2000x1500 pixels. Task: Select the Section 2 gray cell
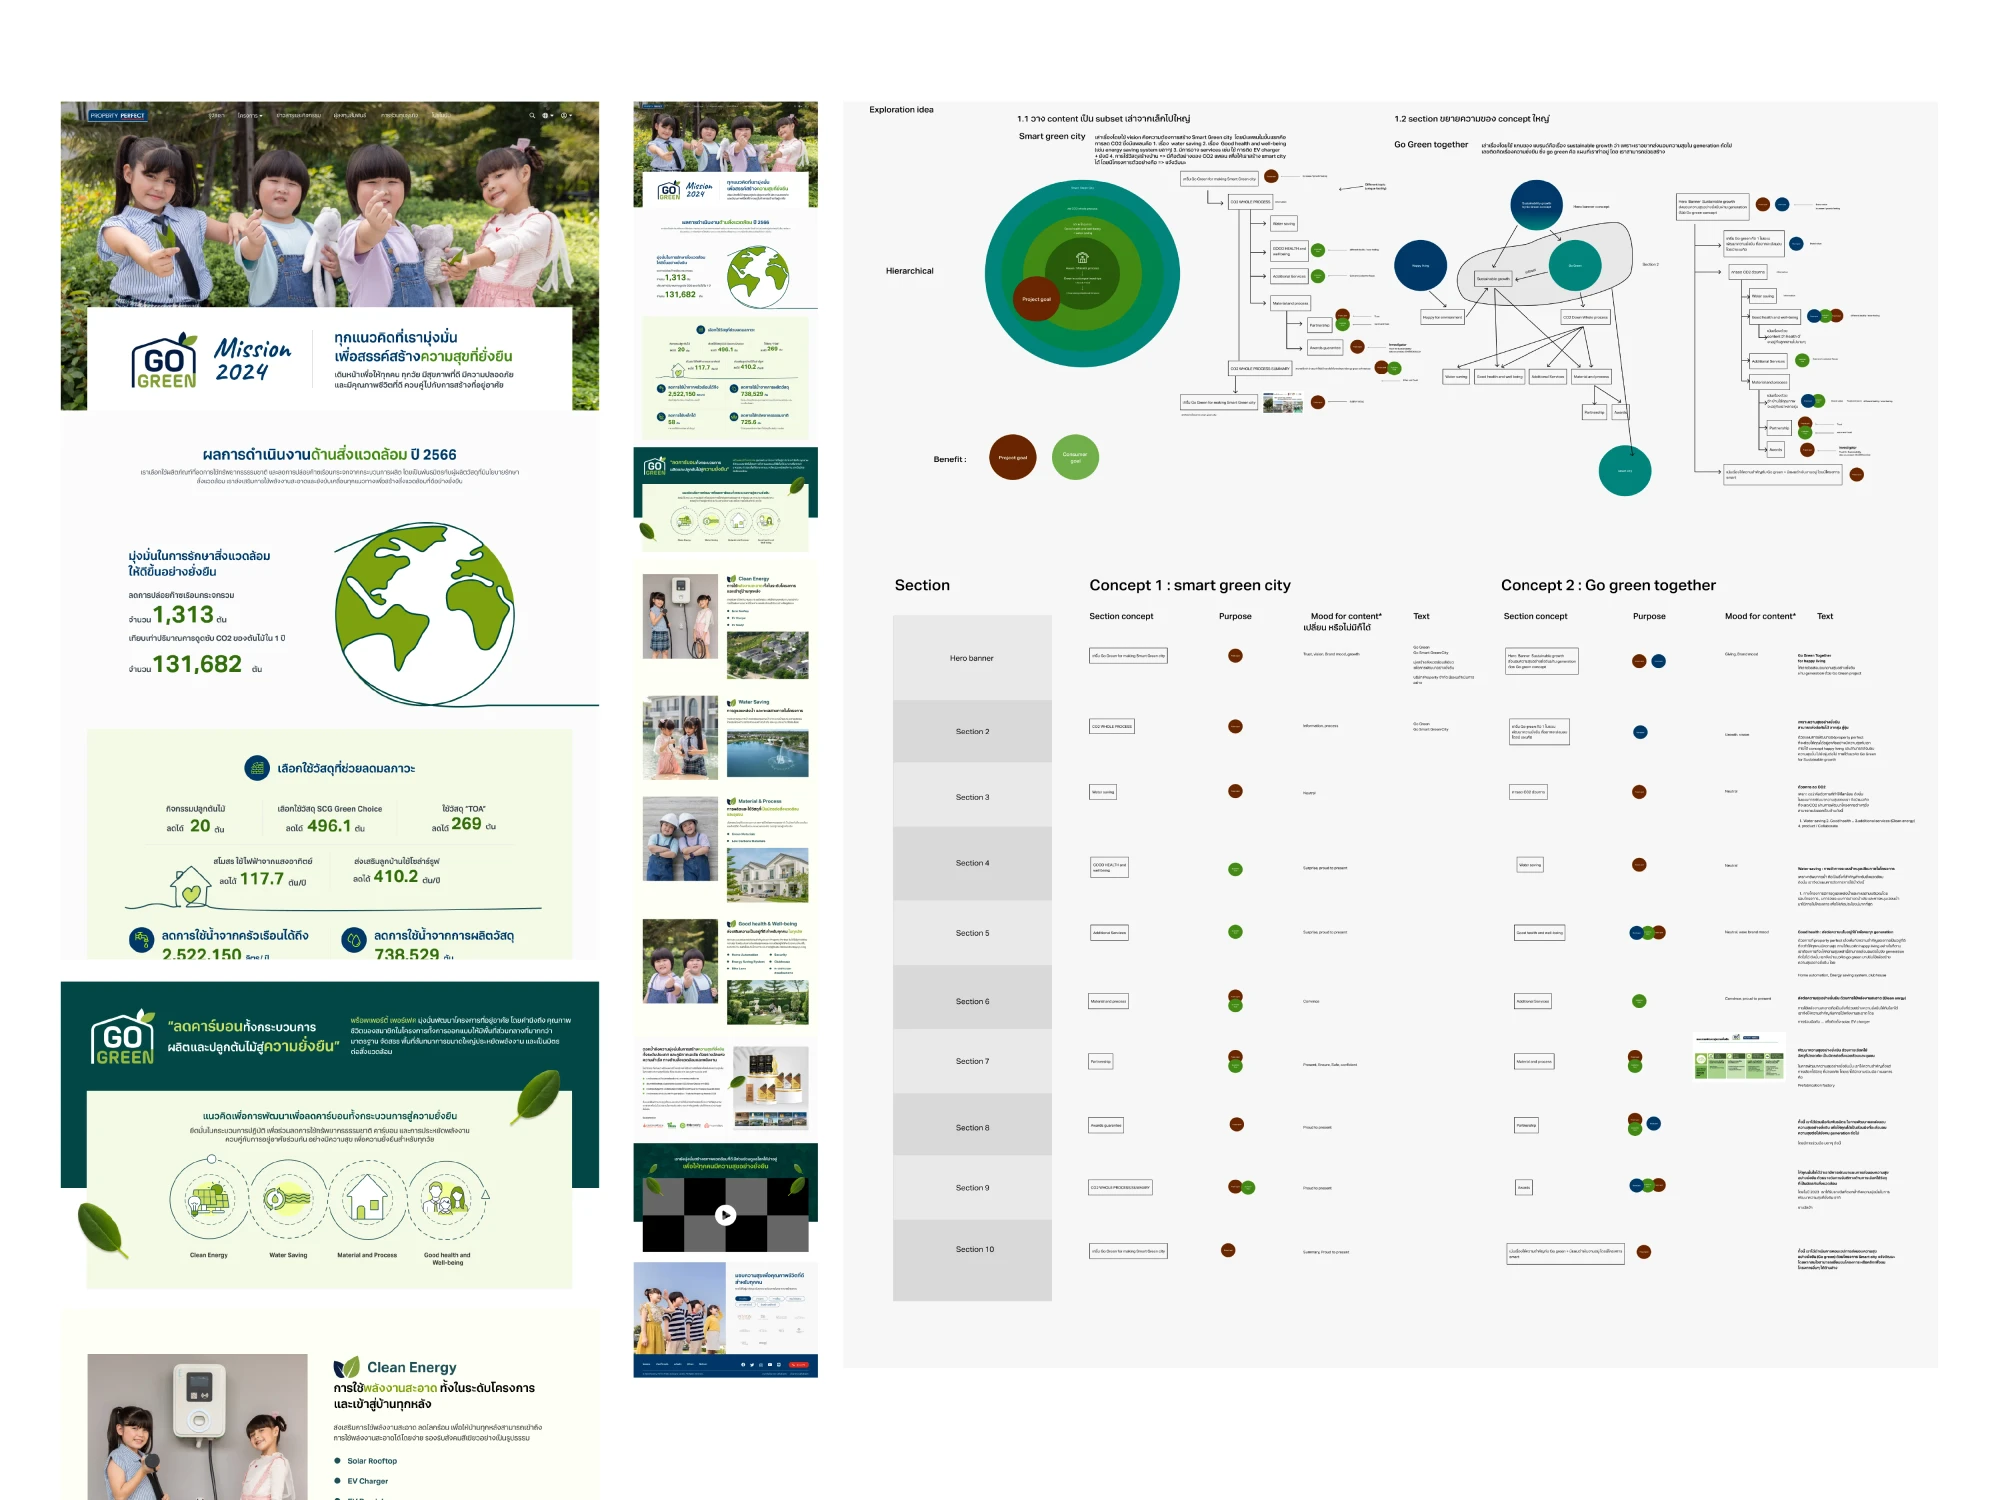pos(972,731)
